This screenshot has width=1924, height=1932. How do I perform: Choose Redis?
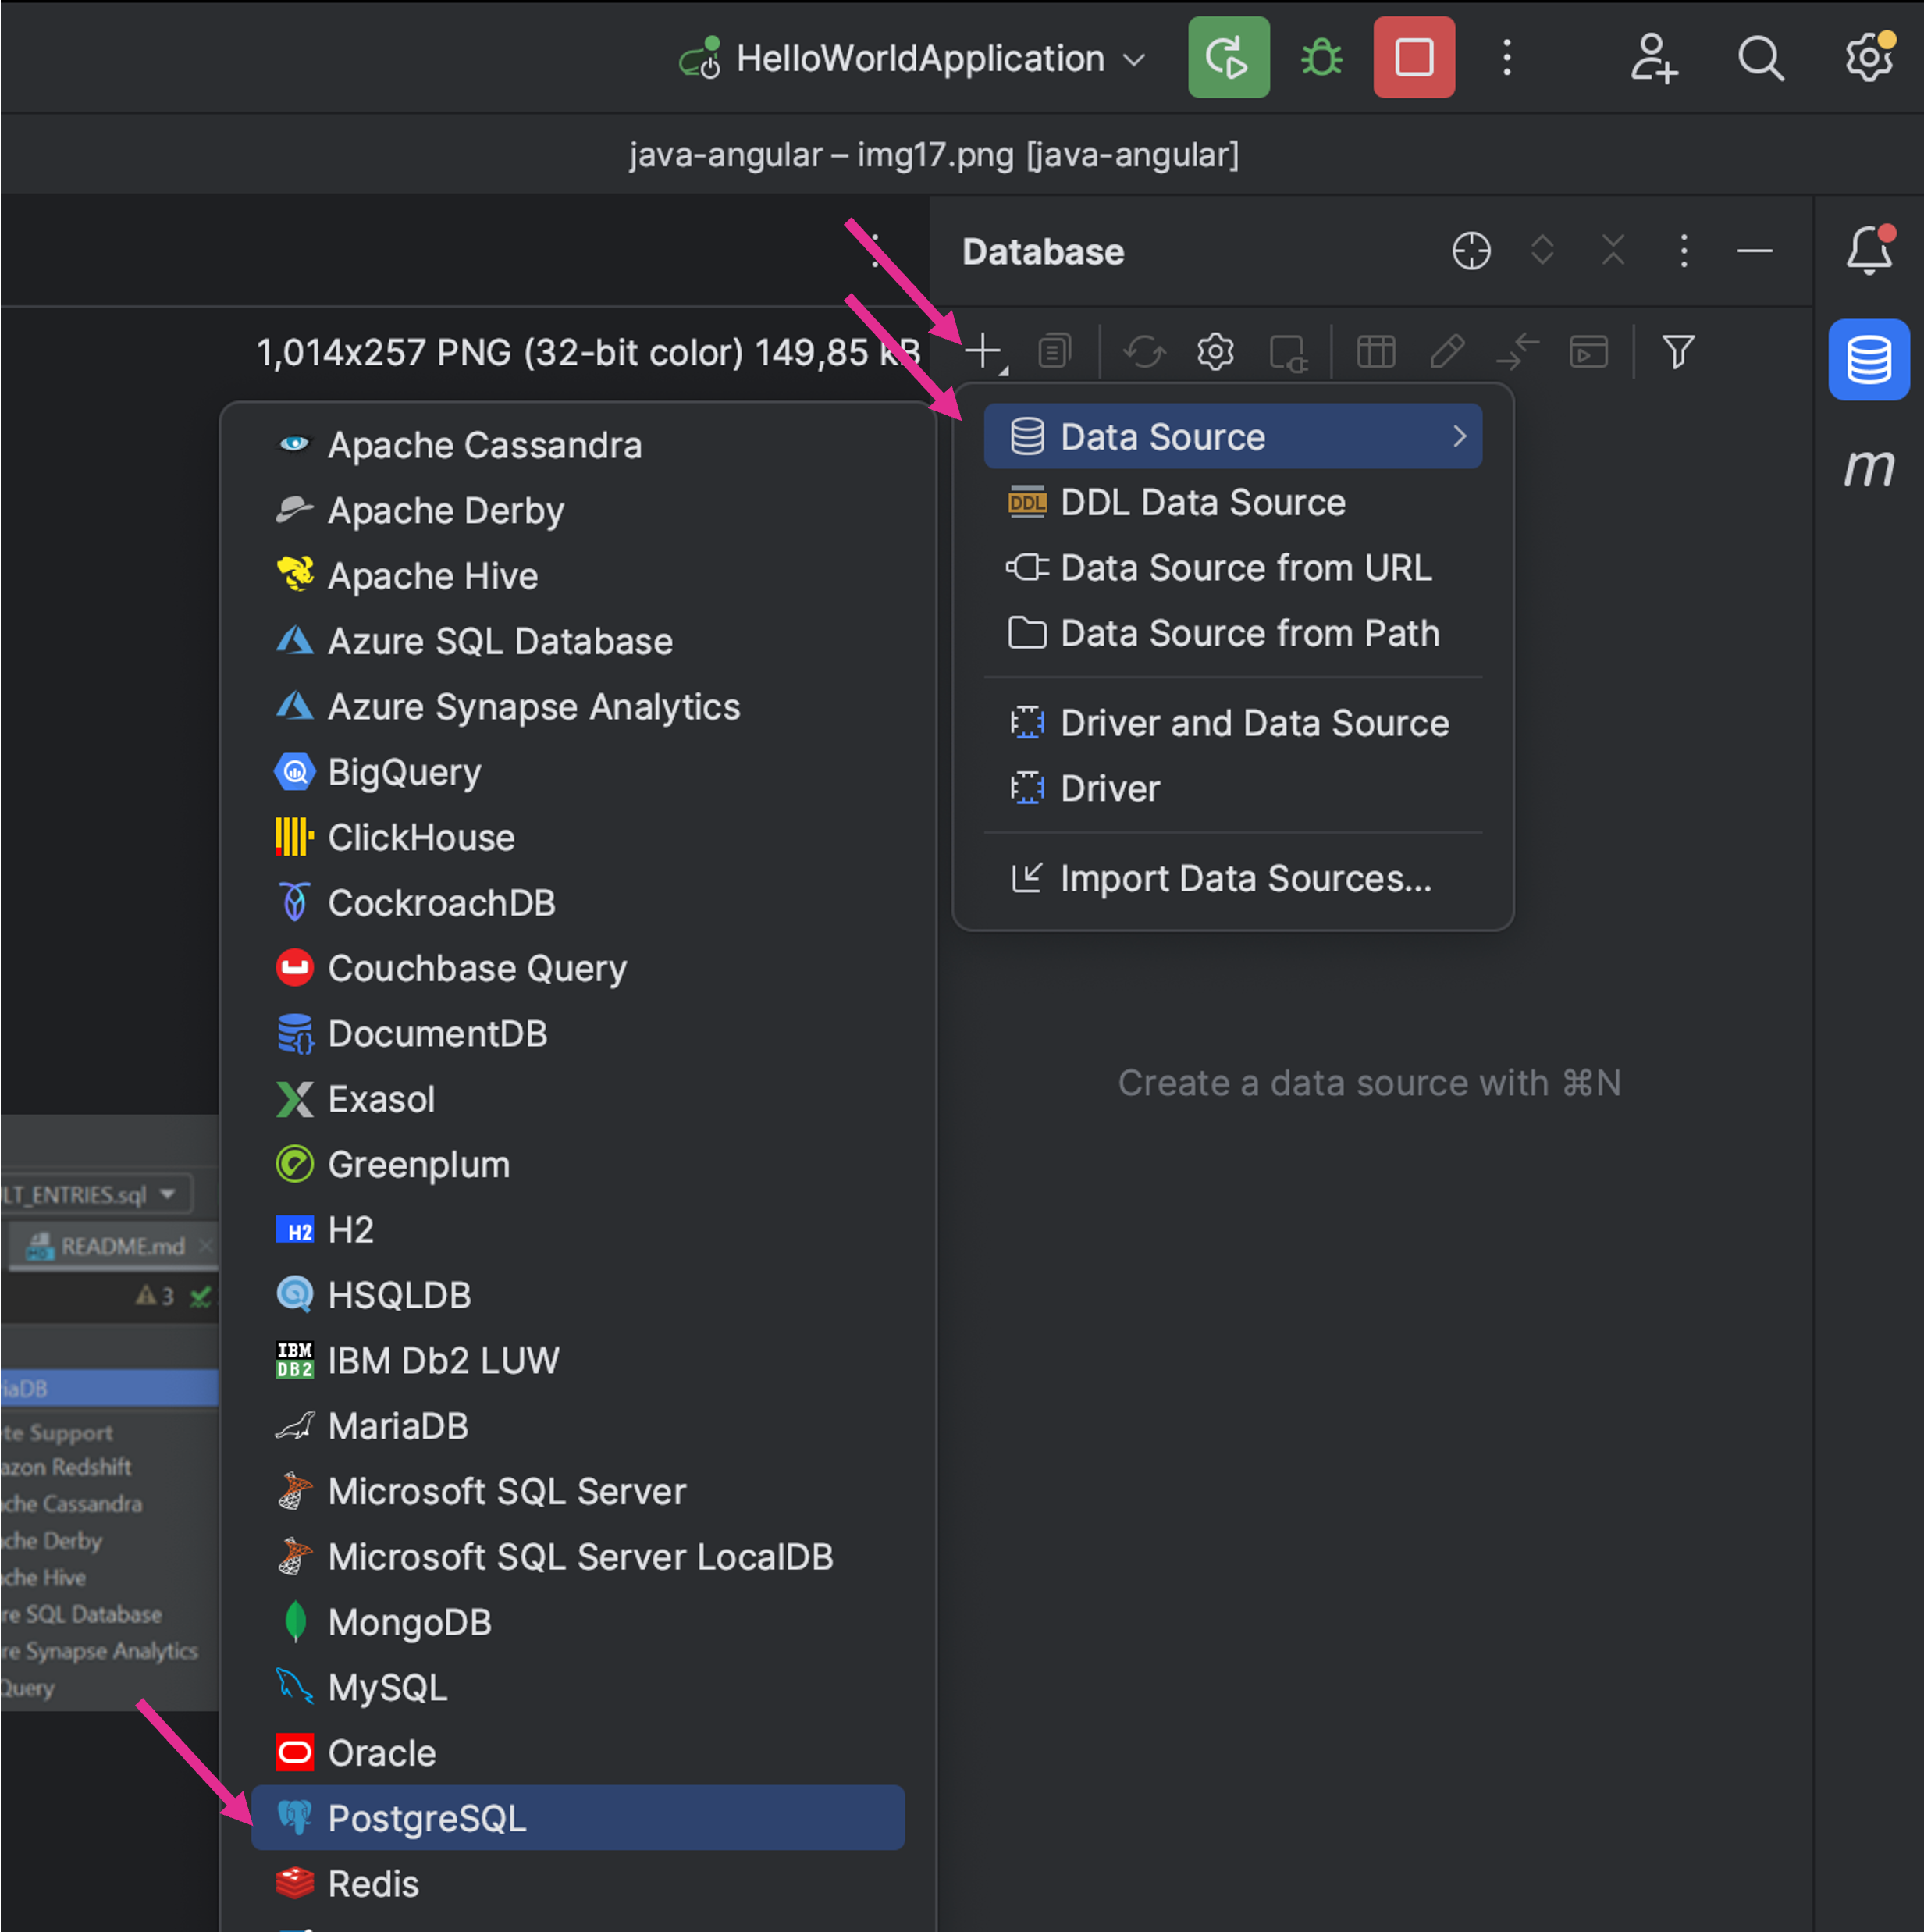click(578, 1884)
